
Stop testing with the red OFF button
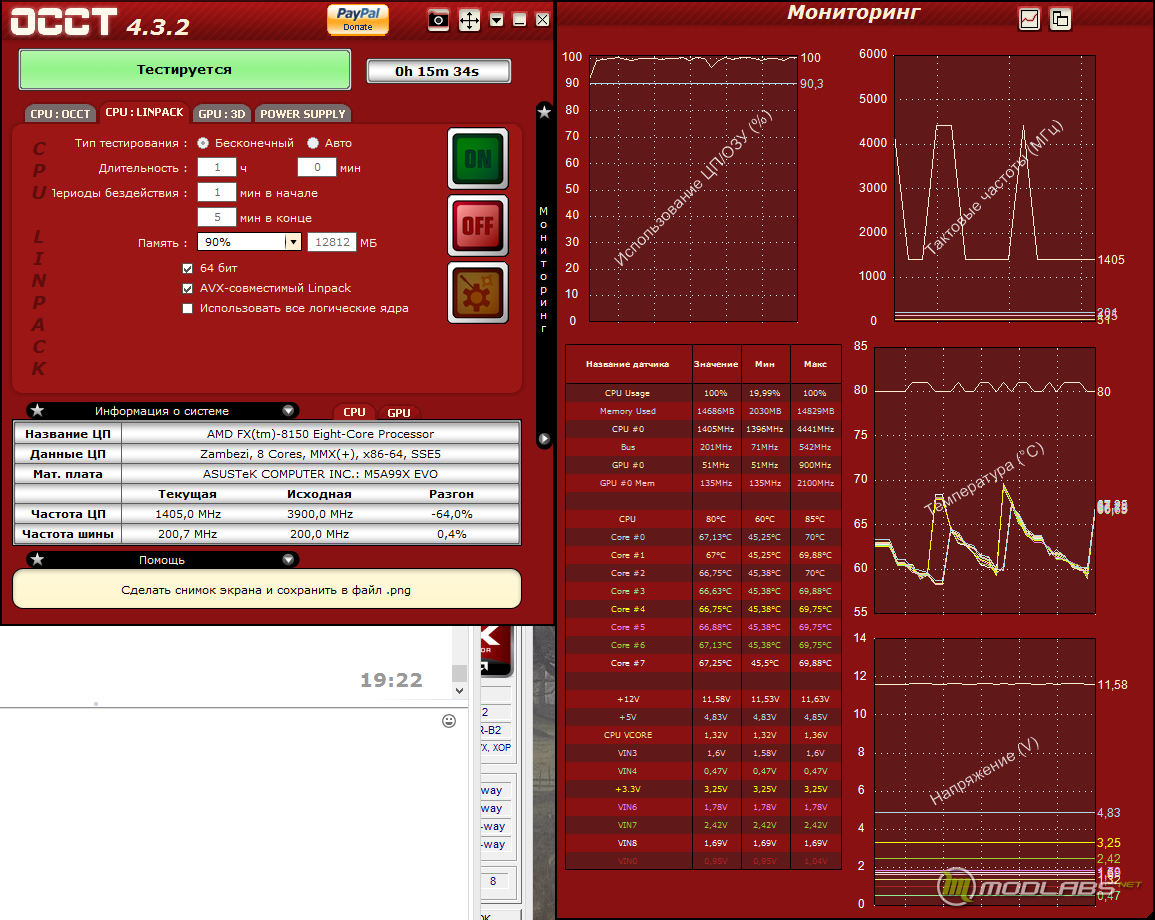478,225
